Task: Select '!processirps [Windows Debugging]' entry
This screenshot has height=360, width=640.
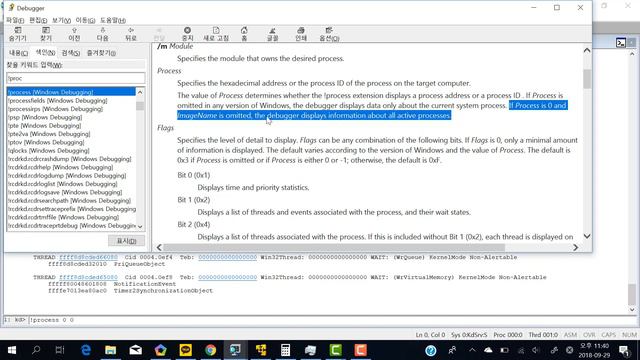Action: point(56,109)
